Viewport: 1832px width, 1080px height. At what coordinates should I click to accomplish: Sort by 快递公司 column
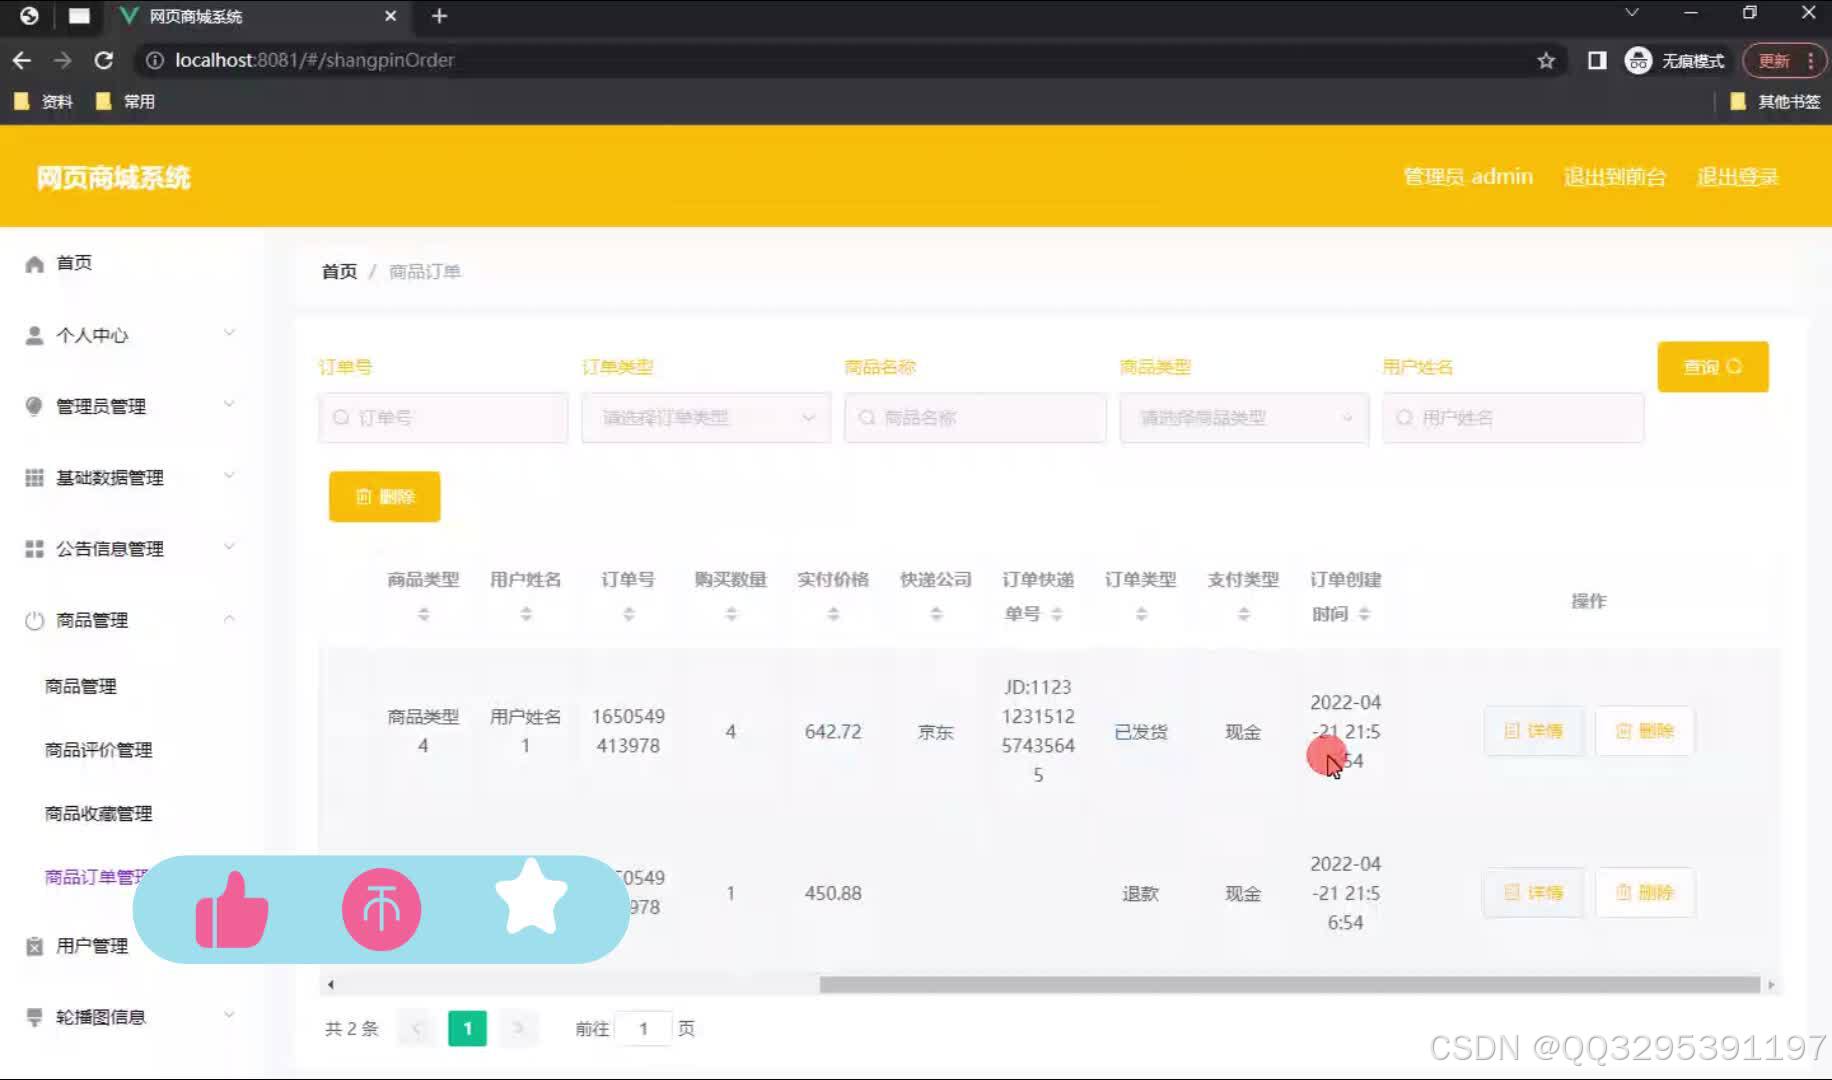click(x=936, y=614)
